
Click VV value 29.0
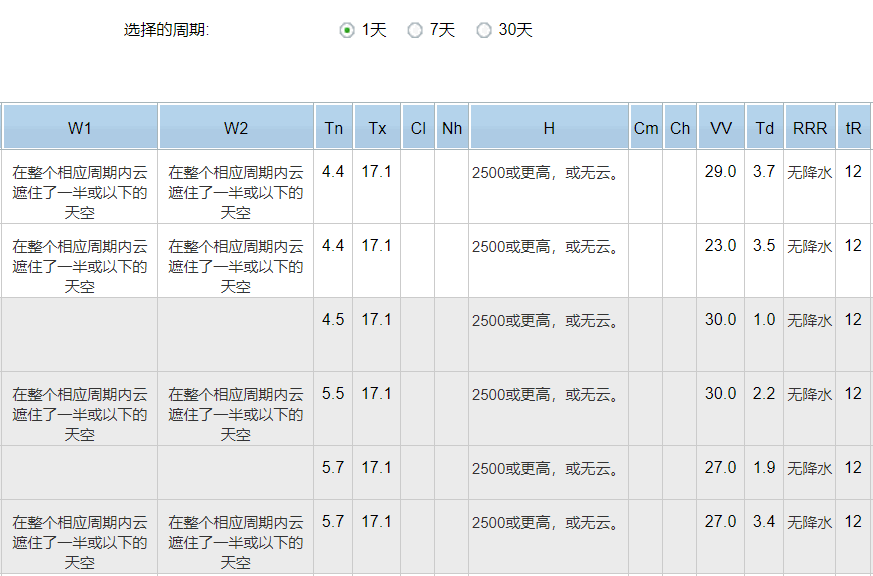[720, 171]
